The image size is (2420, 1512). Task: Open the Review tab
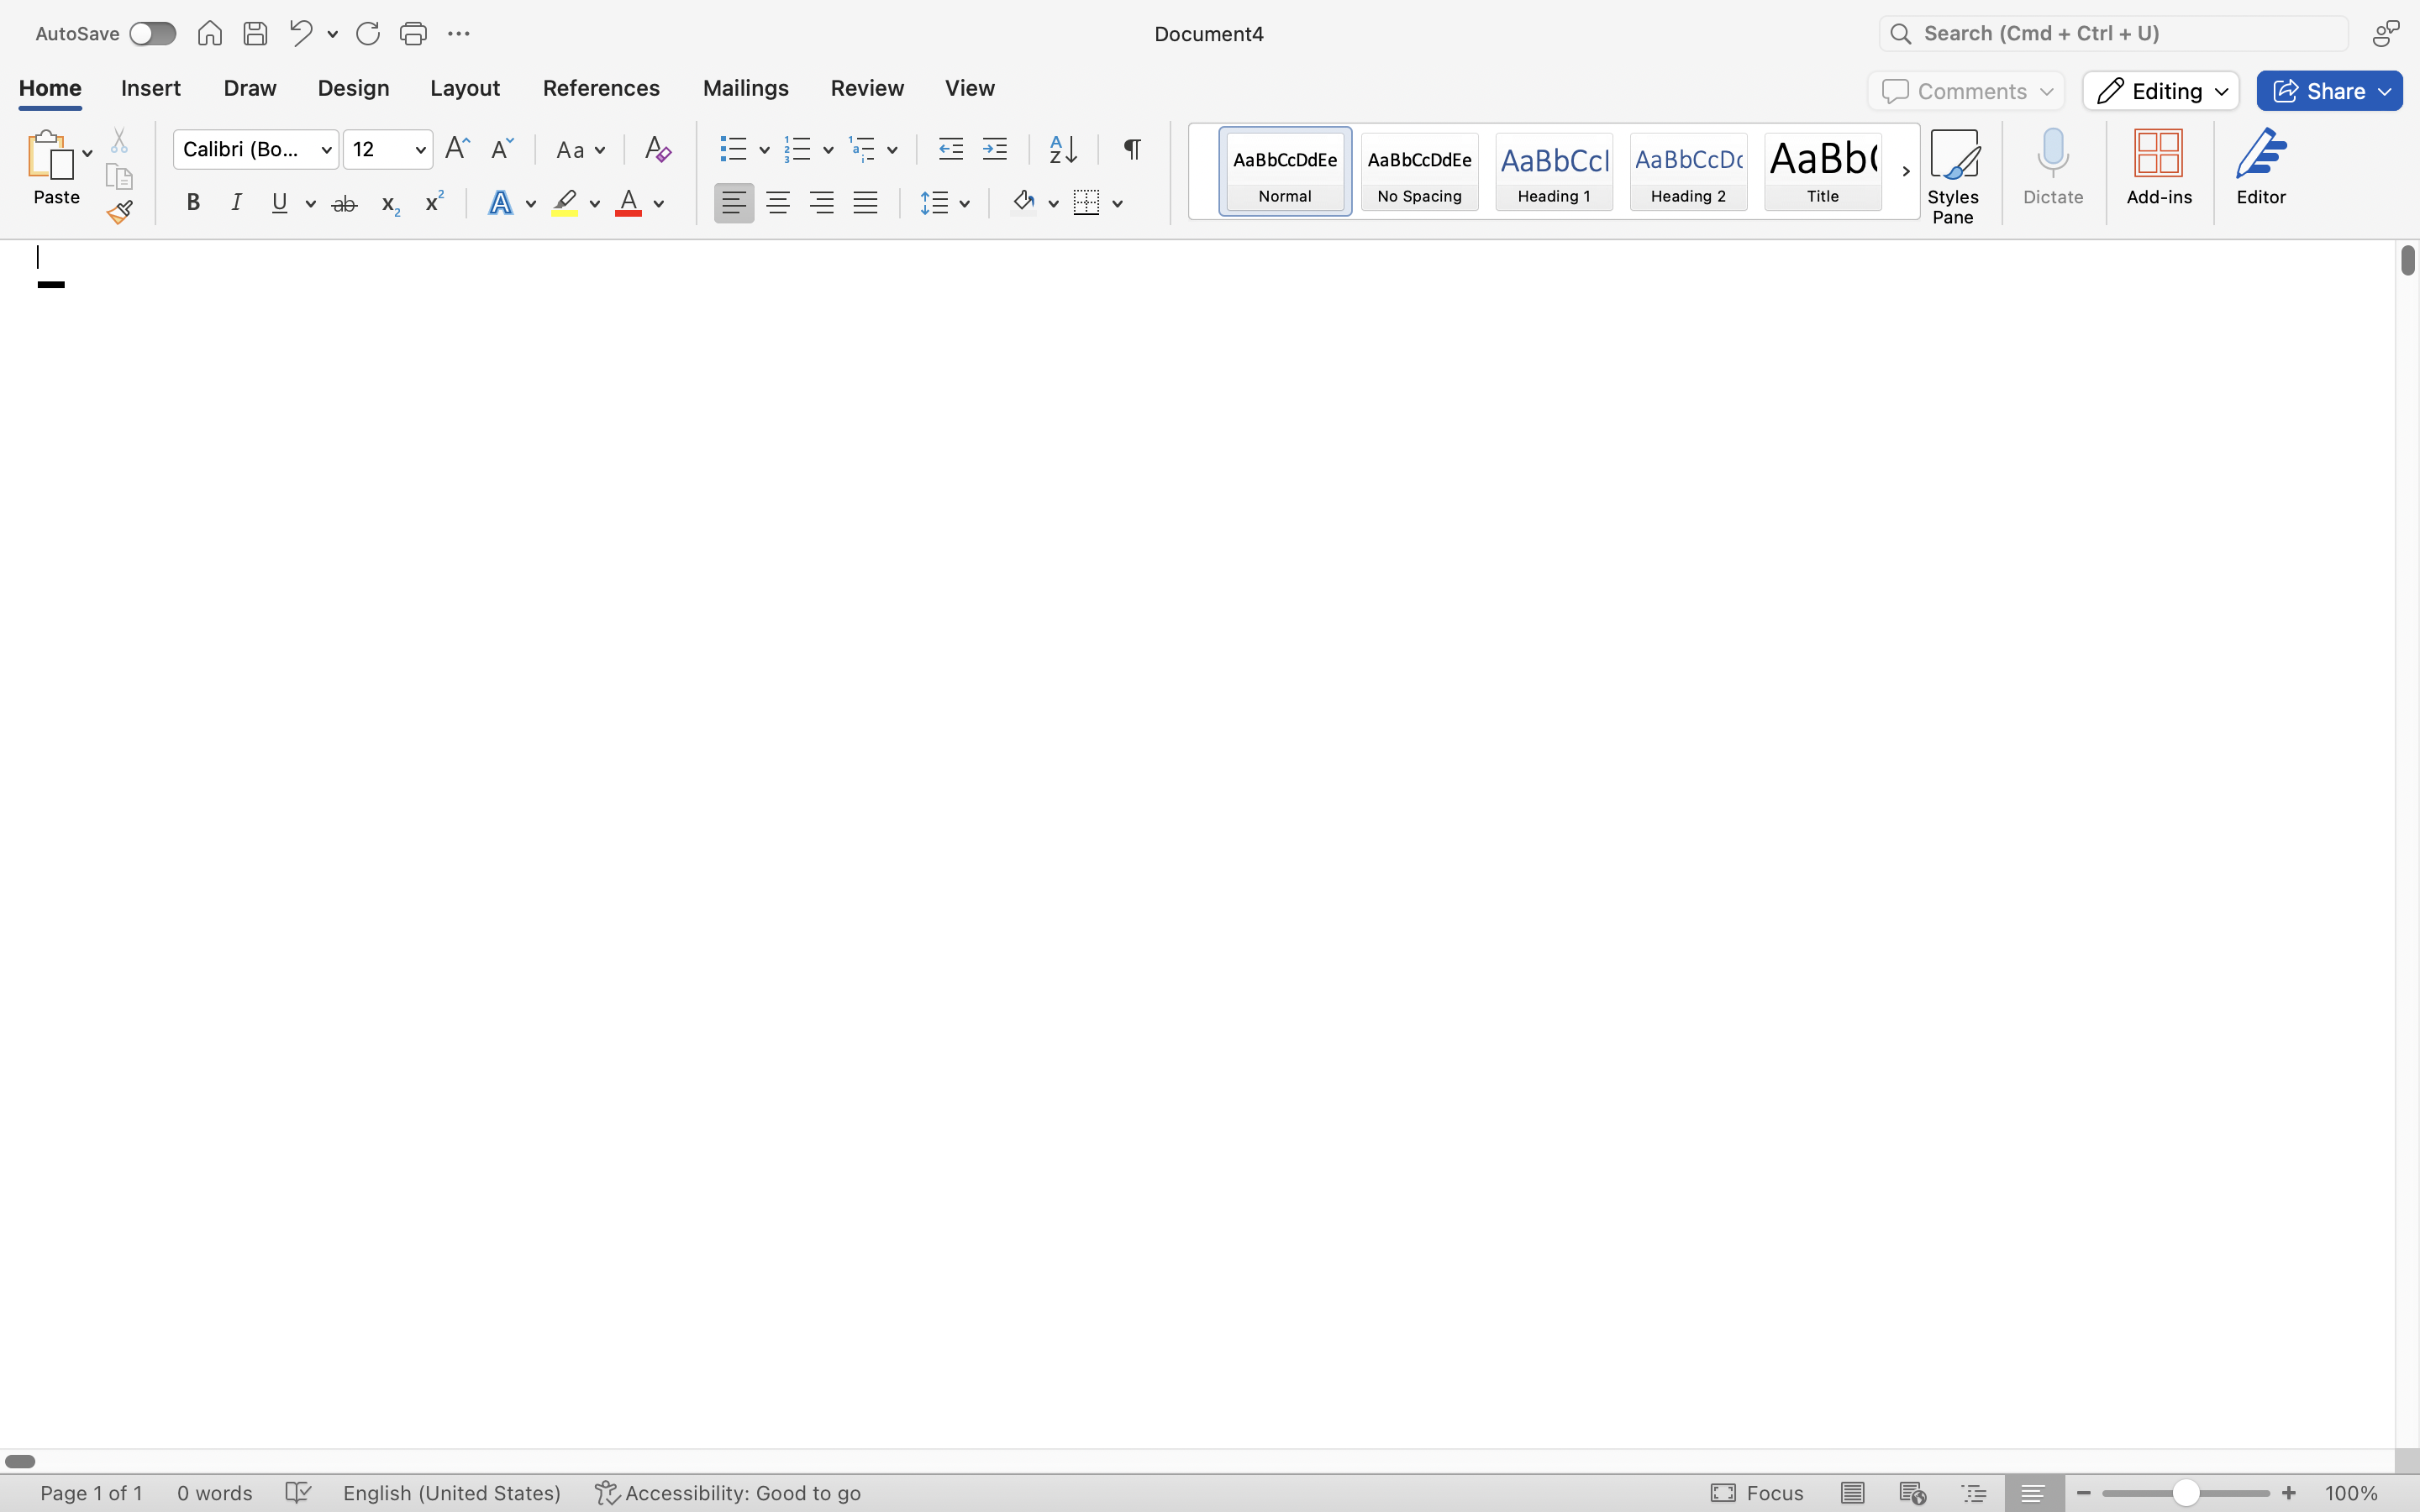(867, 88)
